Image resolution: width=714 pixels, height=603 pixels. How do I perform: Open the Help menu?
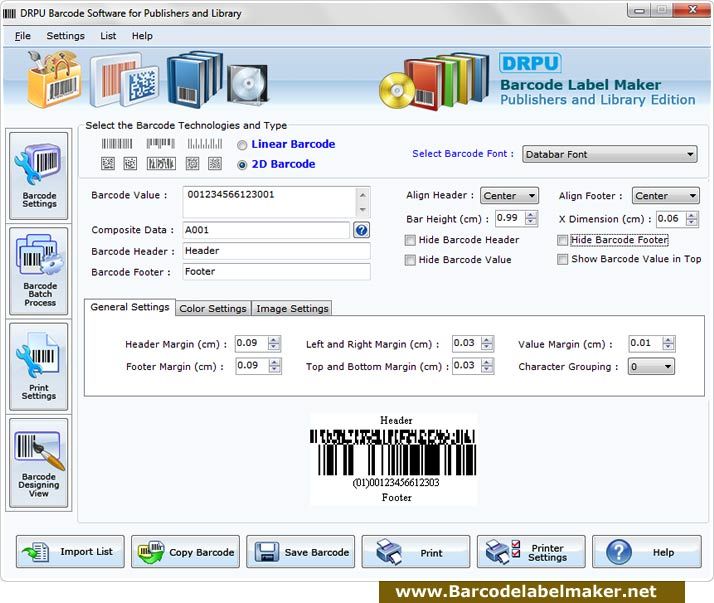(x=142, y=36)
